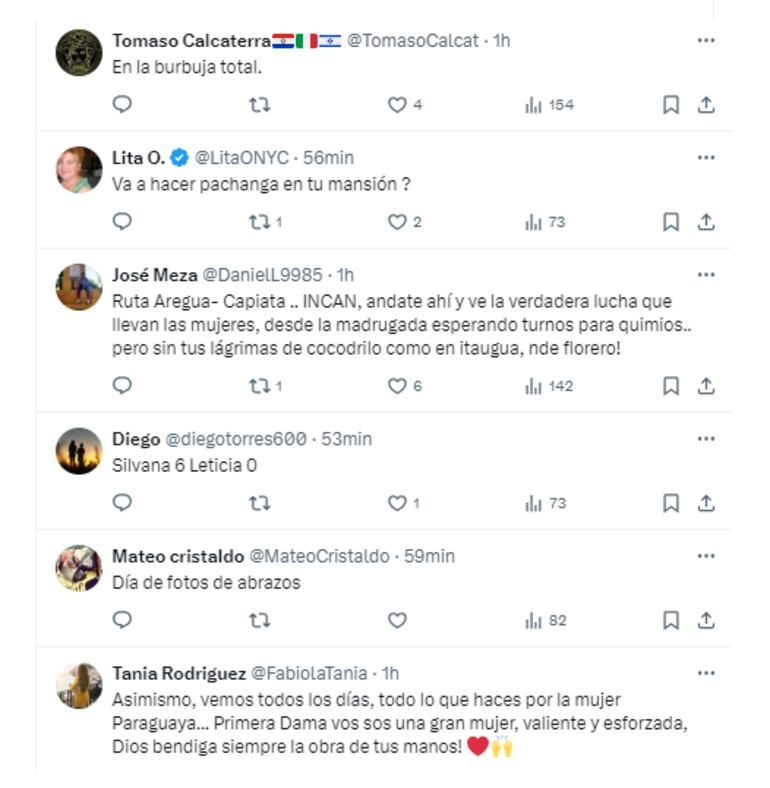Repost Lita O.'s tweet

[260, 222]
